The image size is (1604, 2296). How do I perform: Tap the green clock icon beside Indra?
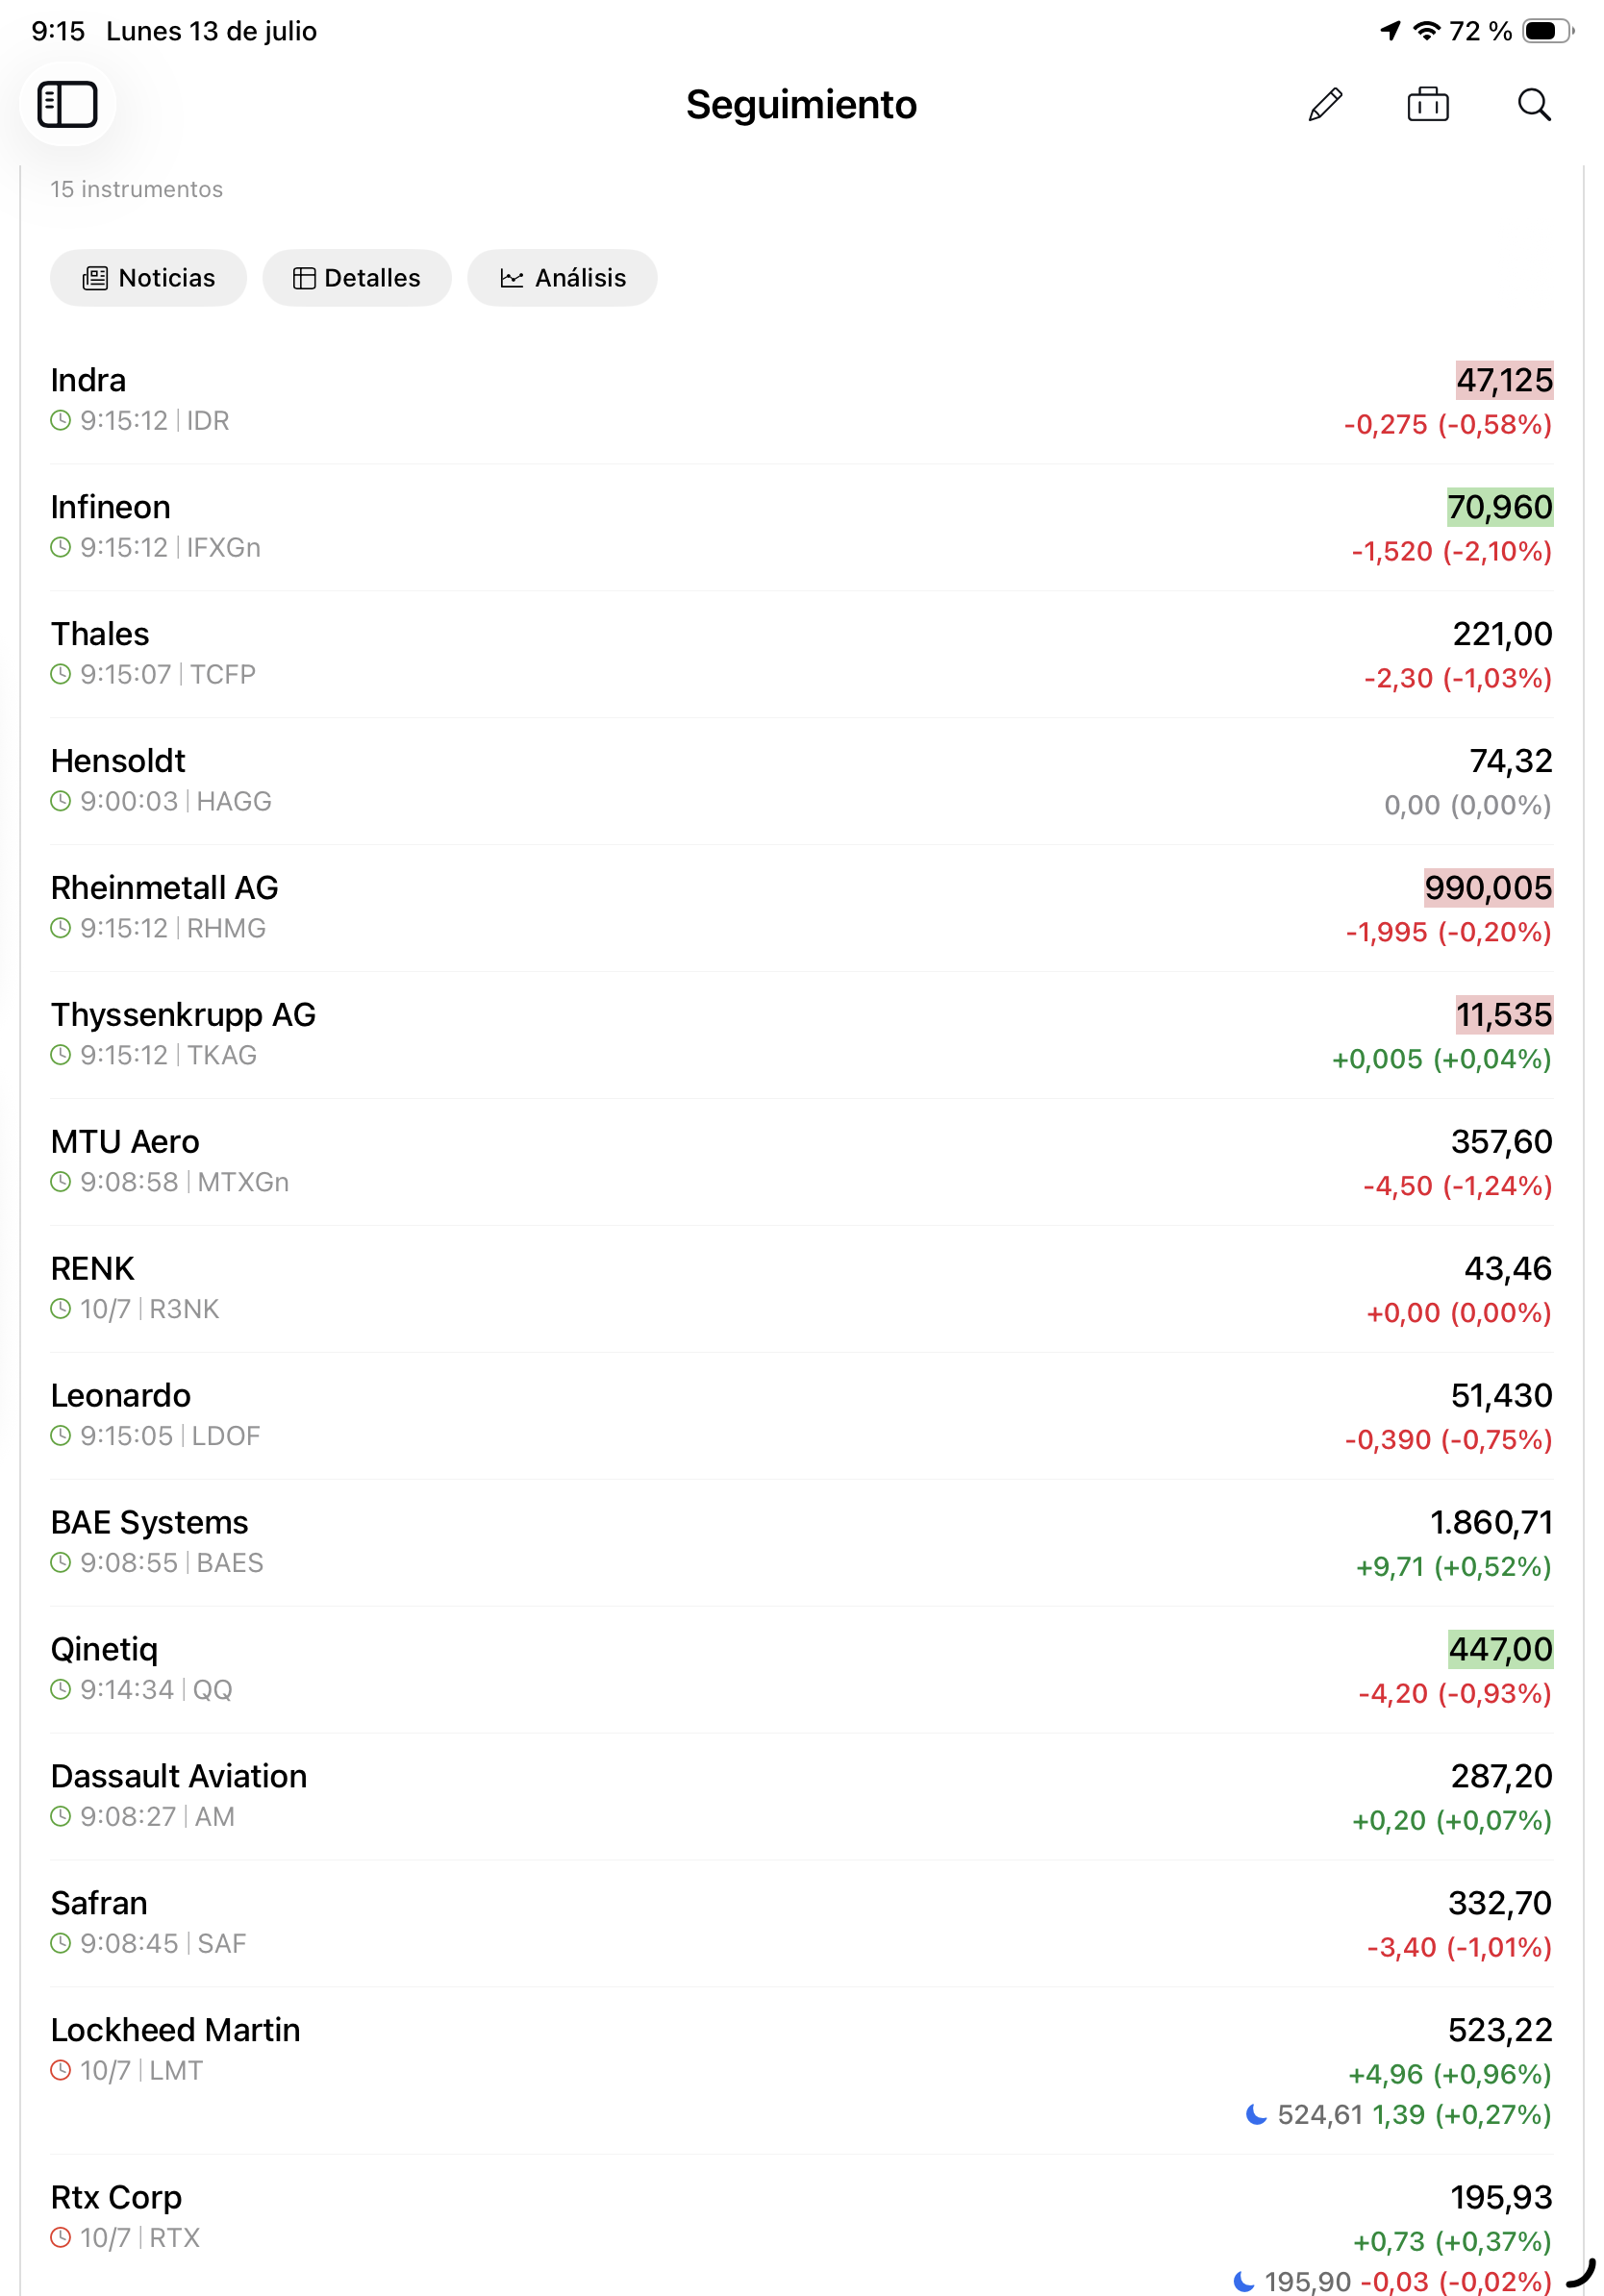point(61,421)
